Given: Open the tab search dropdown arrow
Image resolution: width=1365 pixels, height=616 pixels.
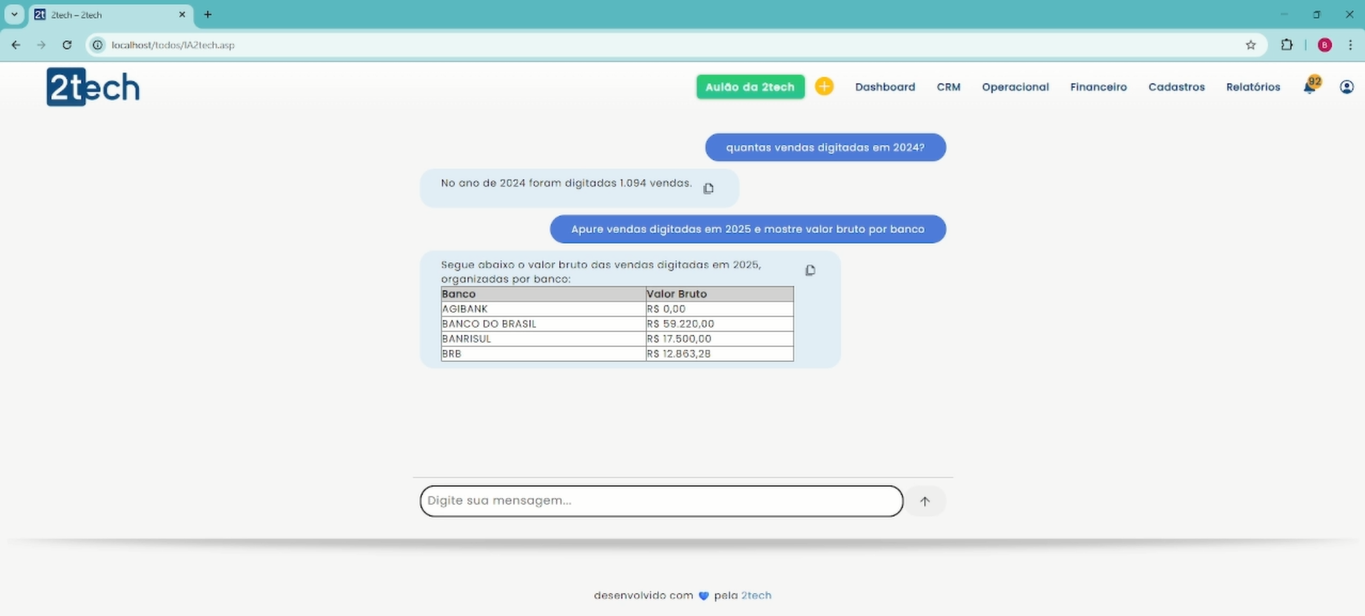Looking at the screenshot, I should (x=14, y=15).
